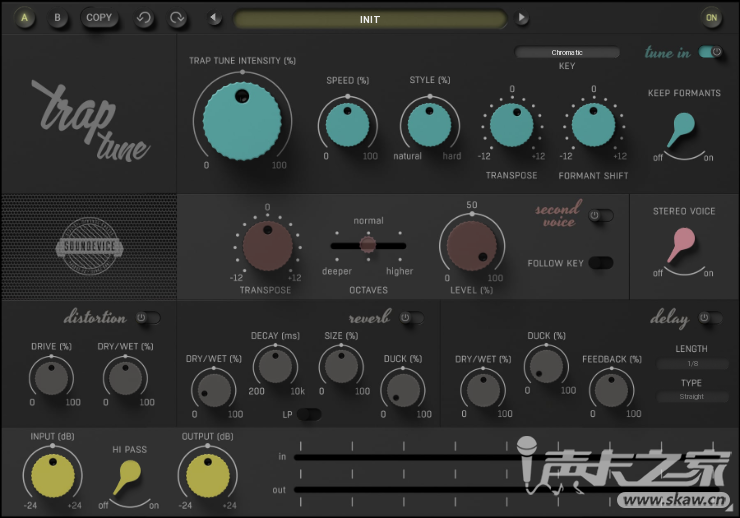Flip the Keep Formants lever
740x518 pixels.
[681, 129]
